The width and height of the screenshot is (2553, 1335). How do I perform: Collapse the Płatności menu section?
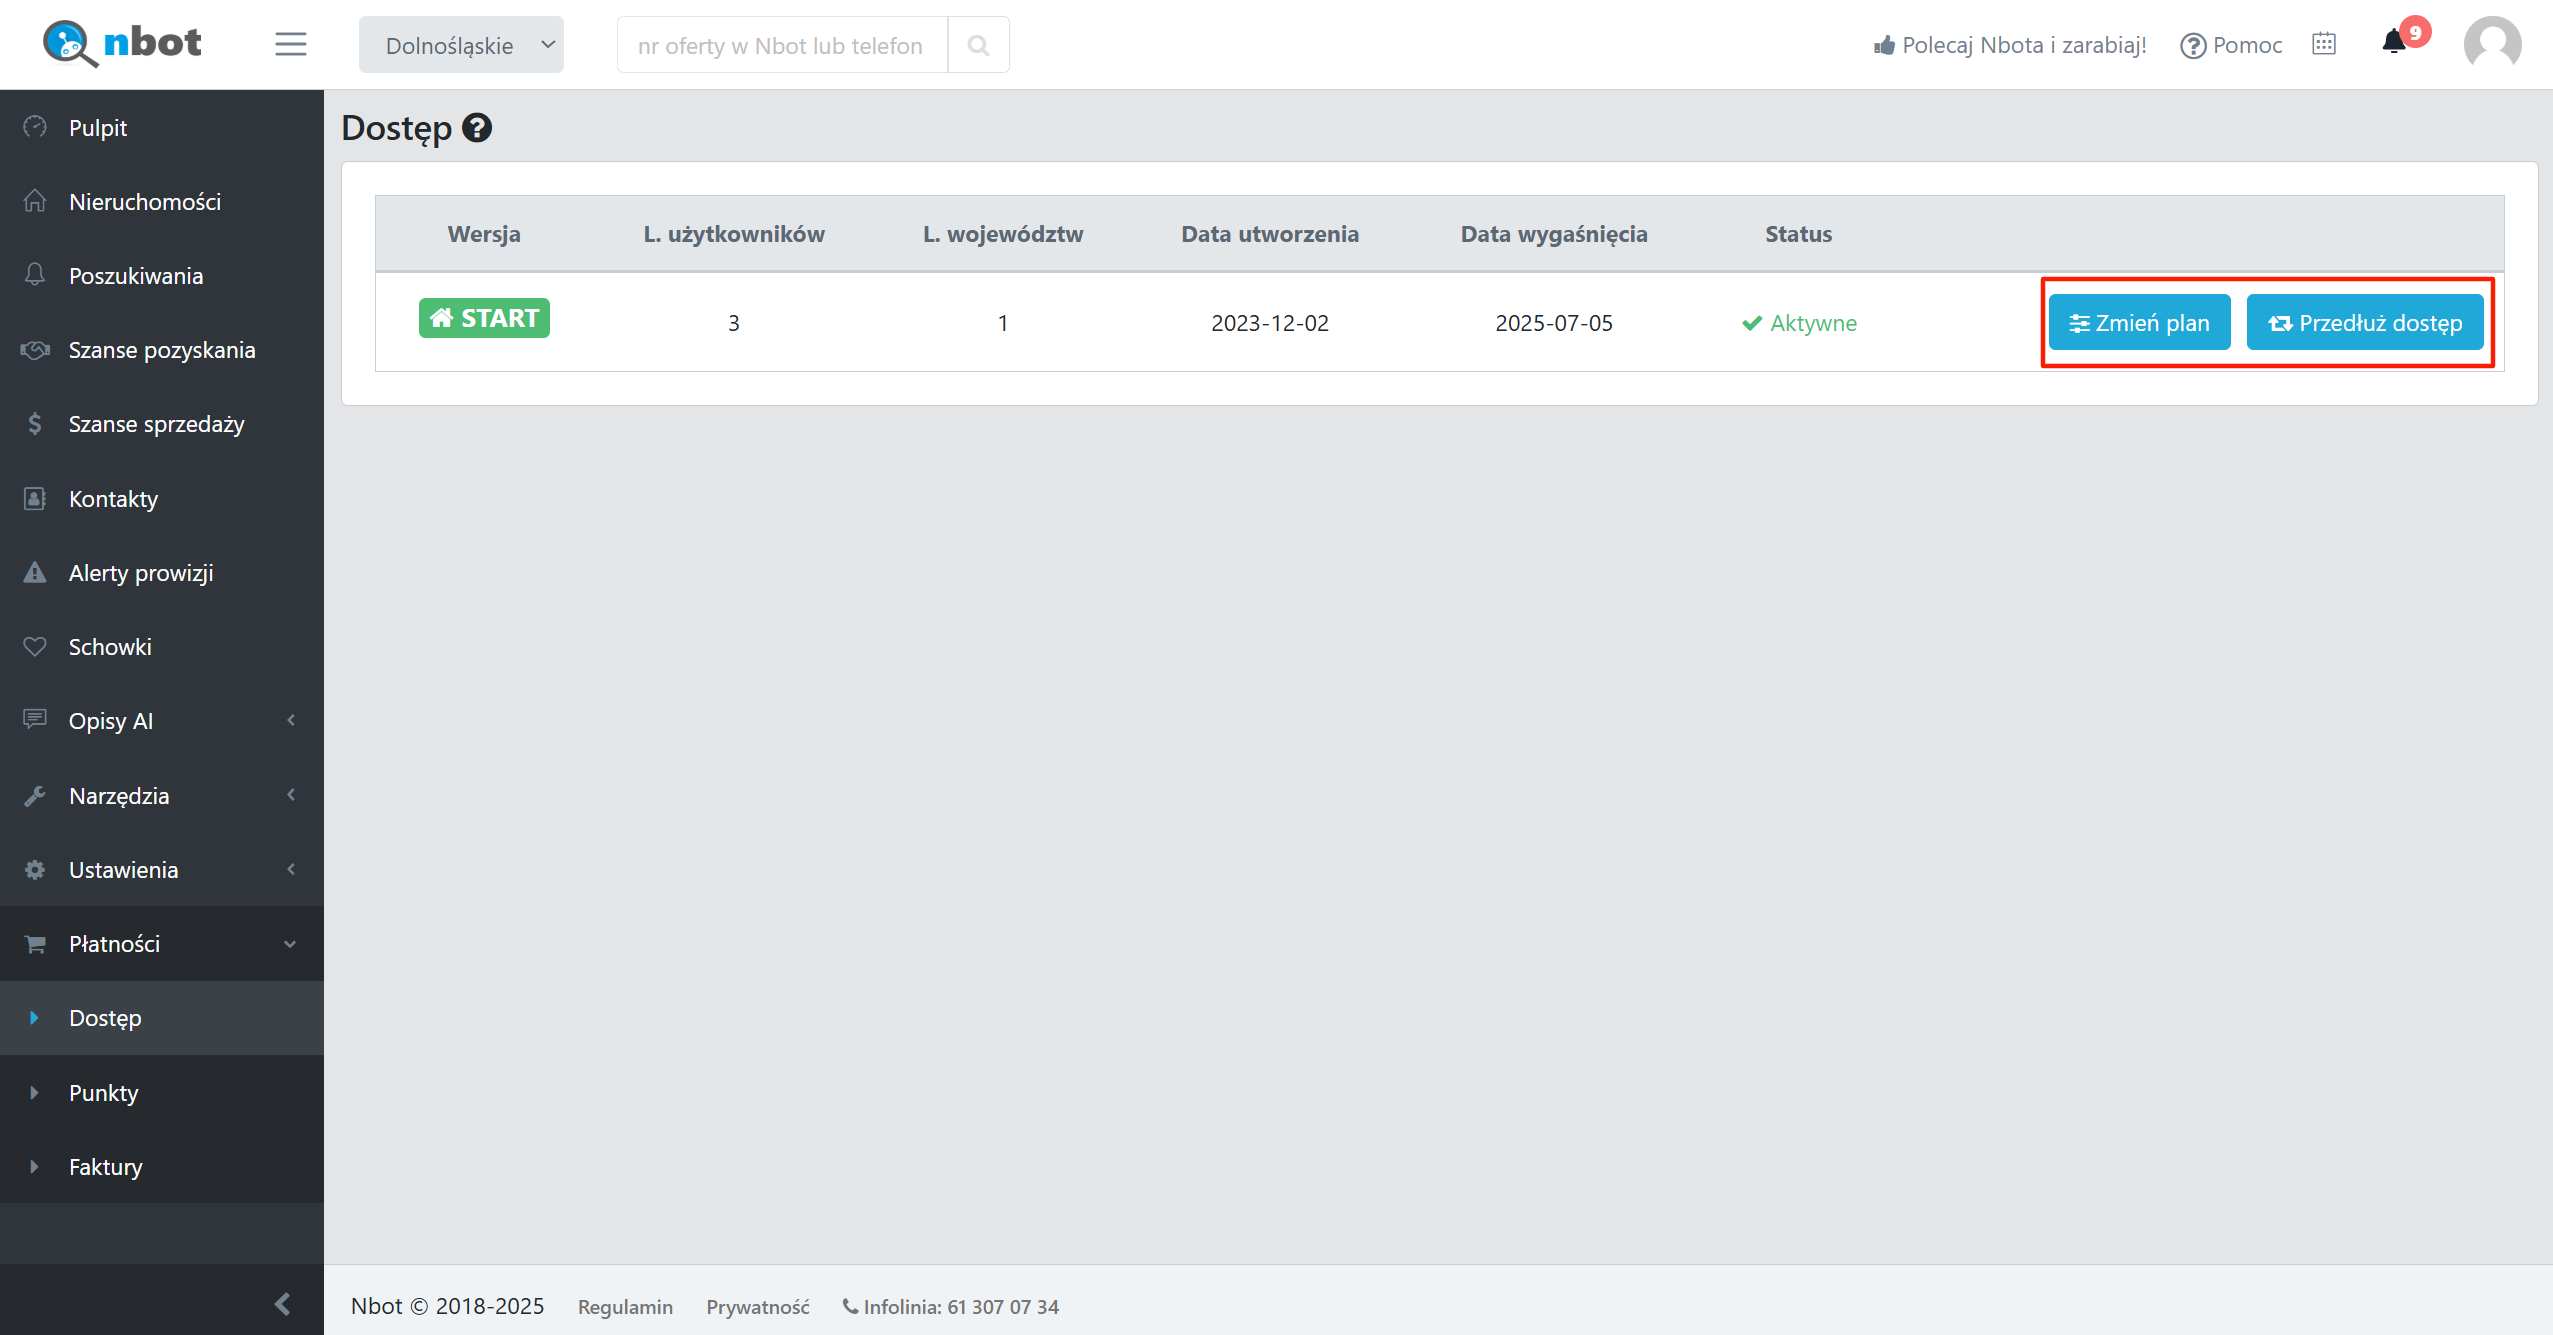pyautogui.click(x=161, y=944)
